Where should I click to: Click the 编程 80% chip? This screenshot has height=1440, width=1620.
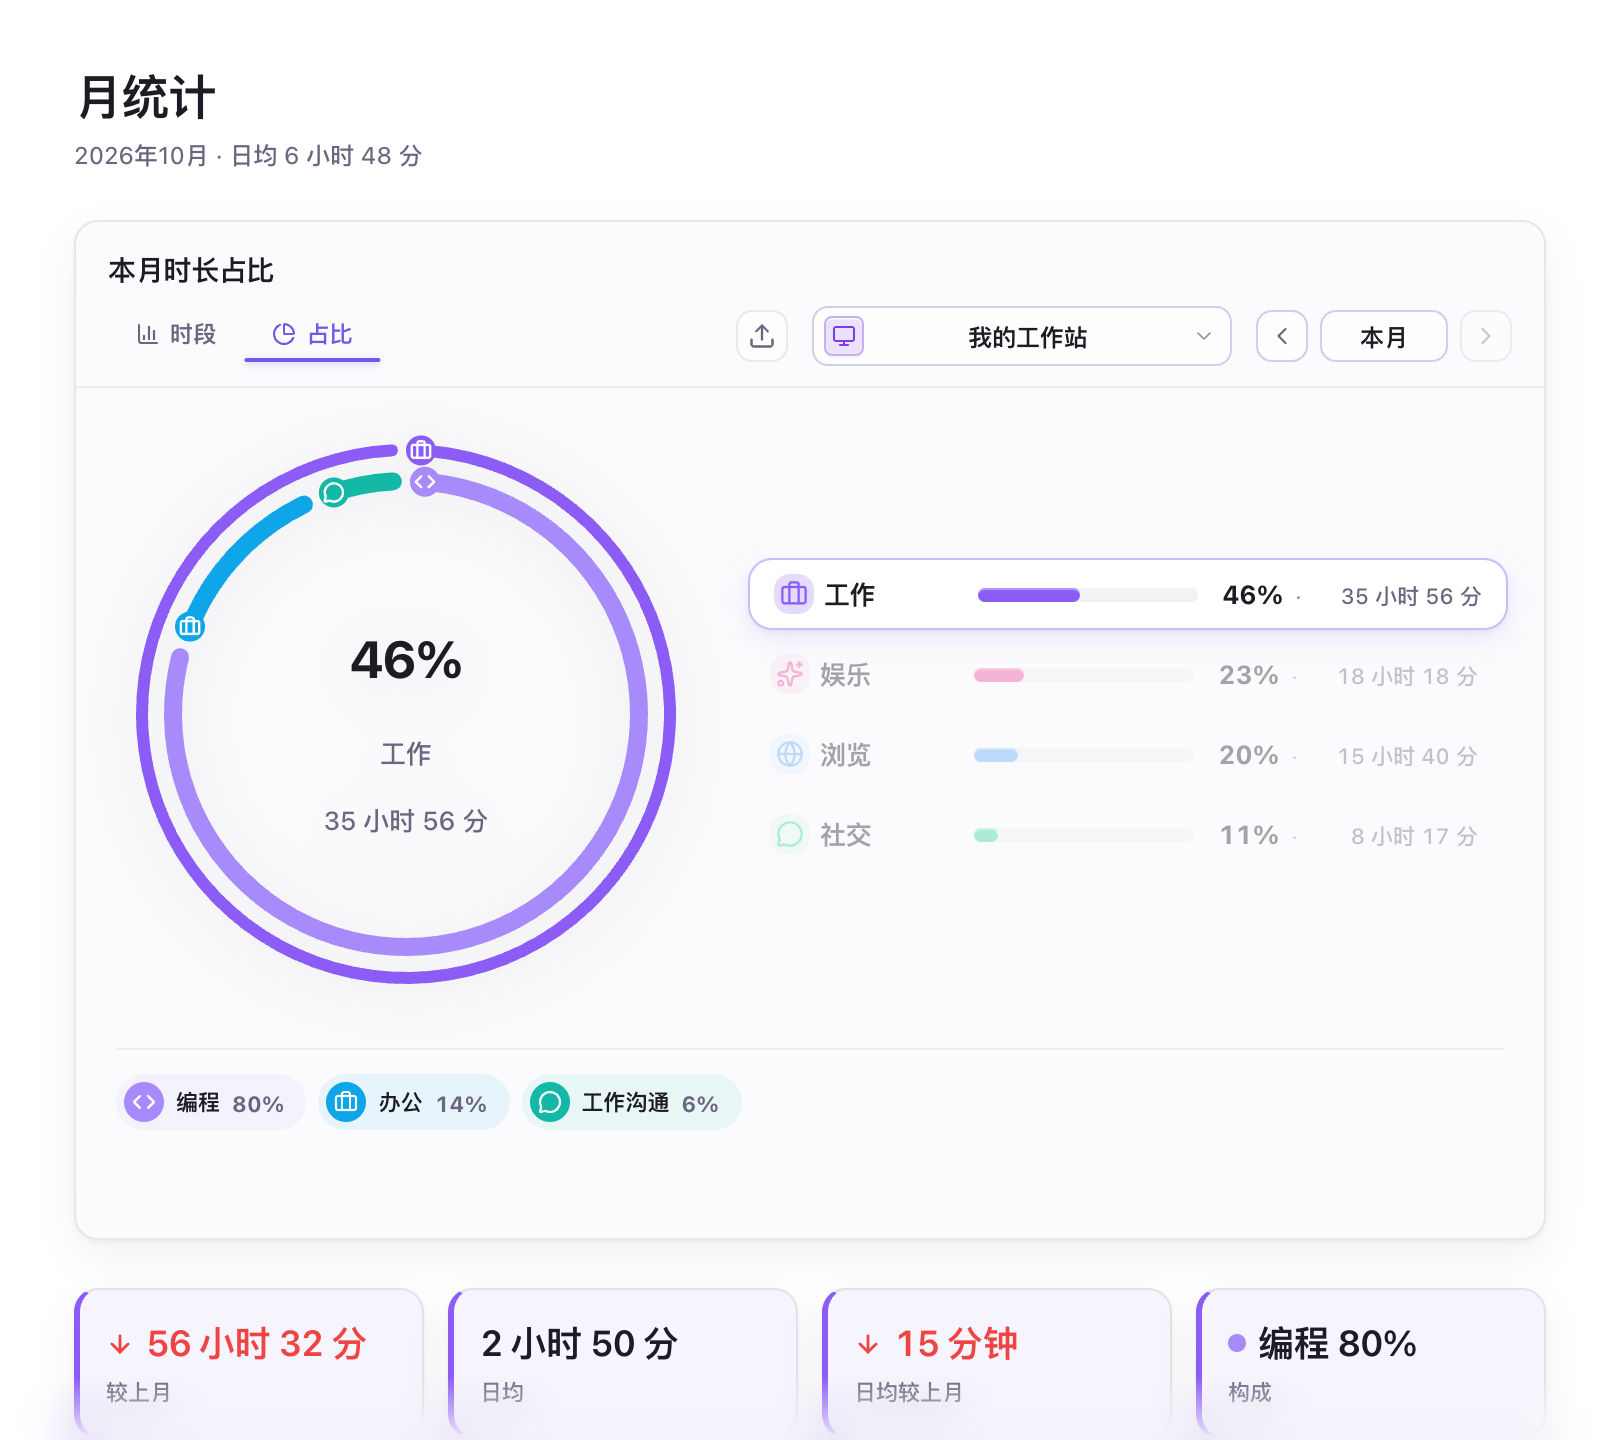[x=211, y=1102]
